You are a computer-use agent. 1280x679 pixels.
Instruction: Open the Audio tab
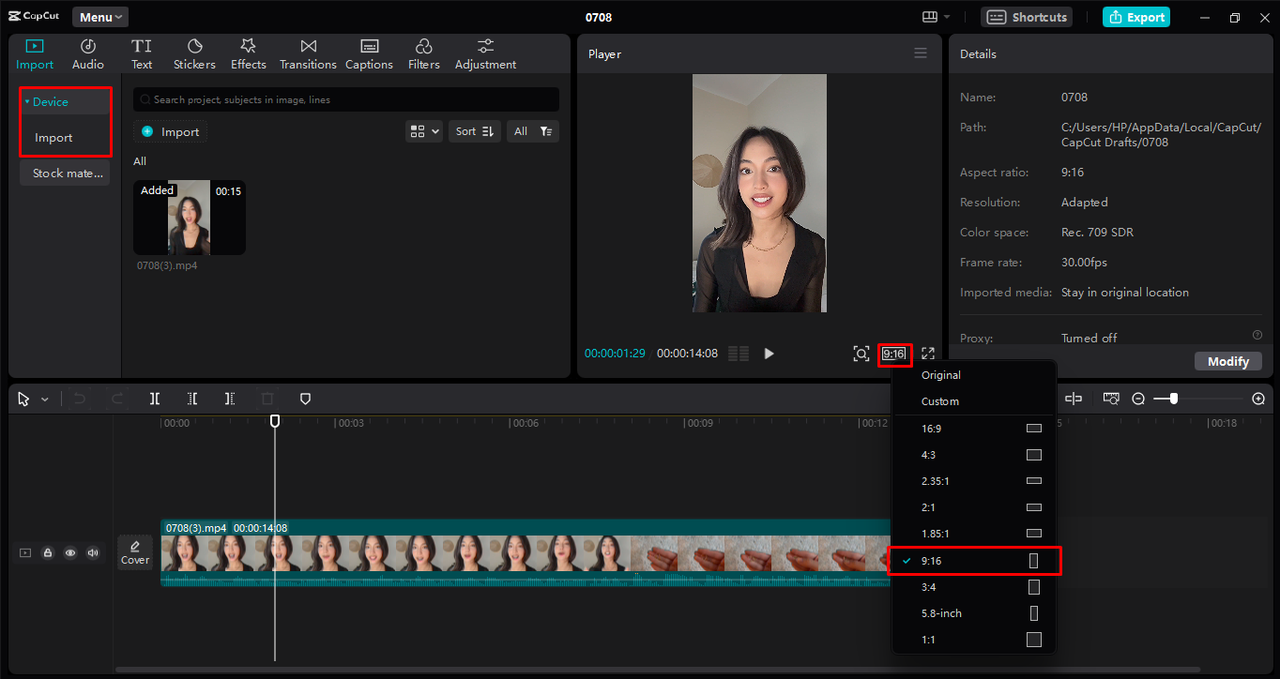pyautogui.click(x=88, y=54)
